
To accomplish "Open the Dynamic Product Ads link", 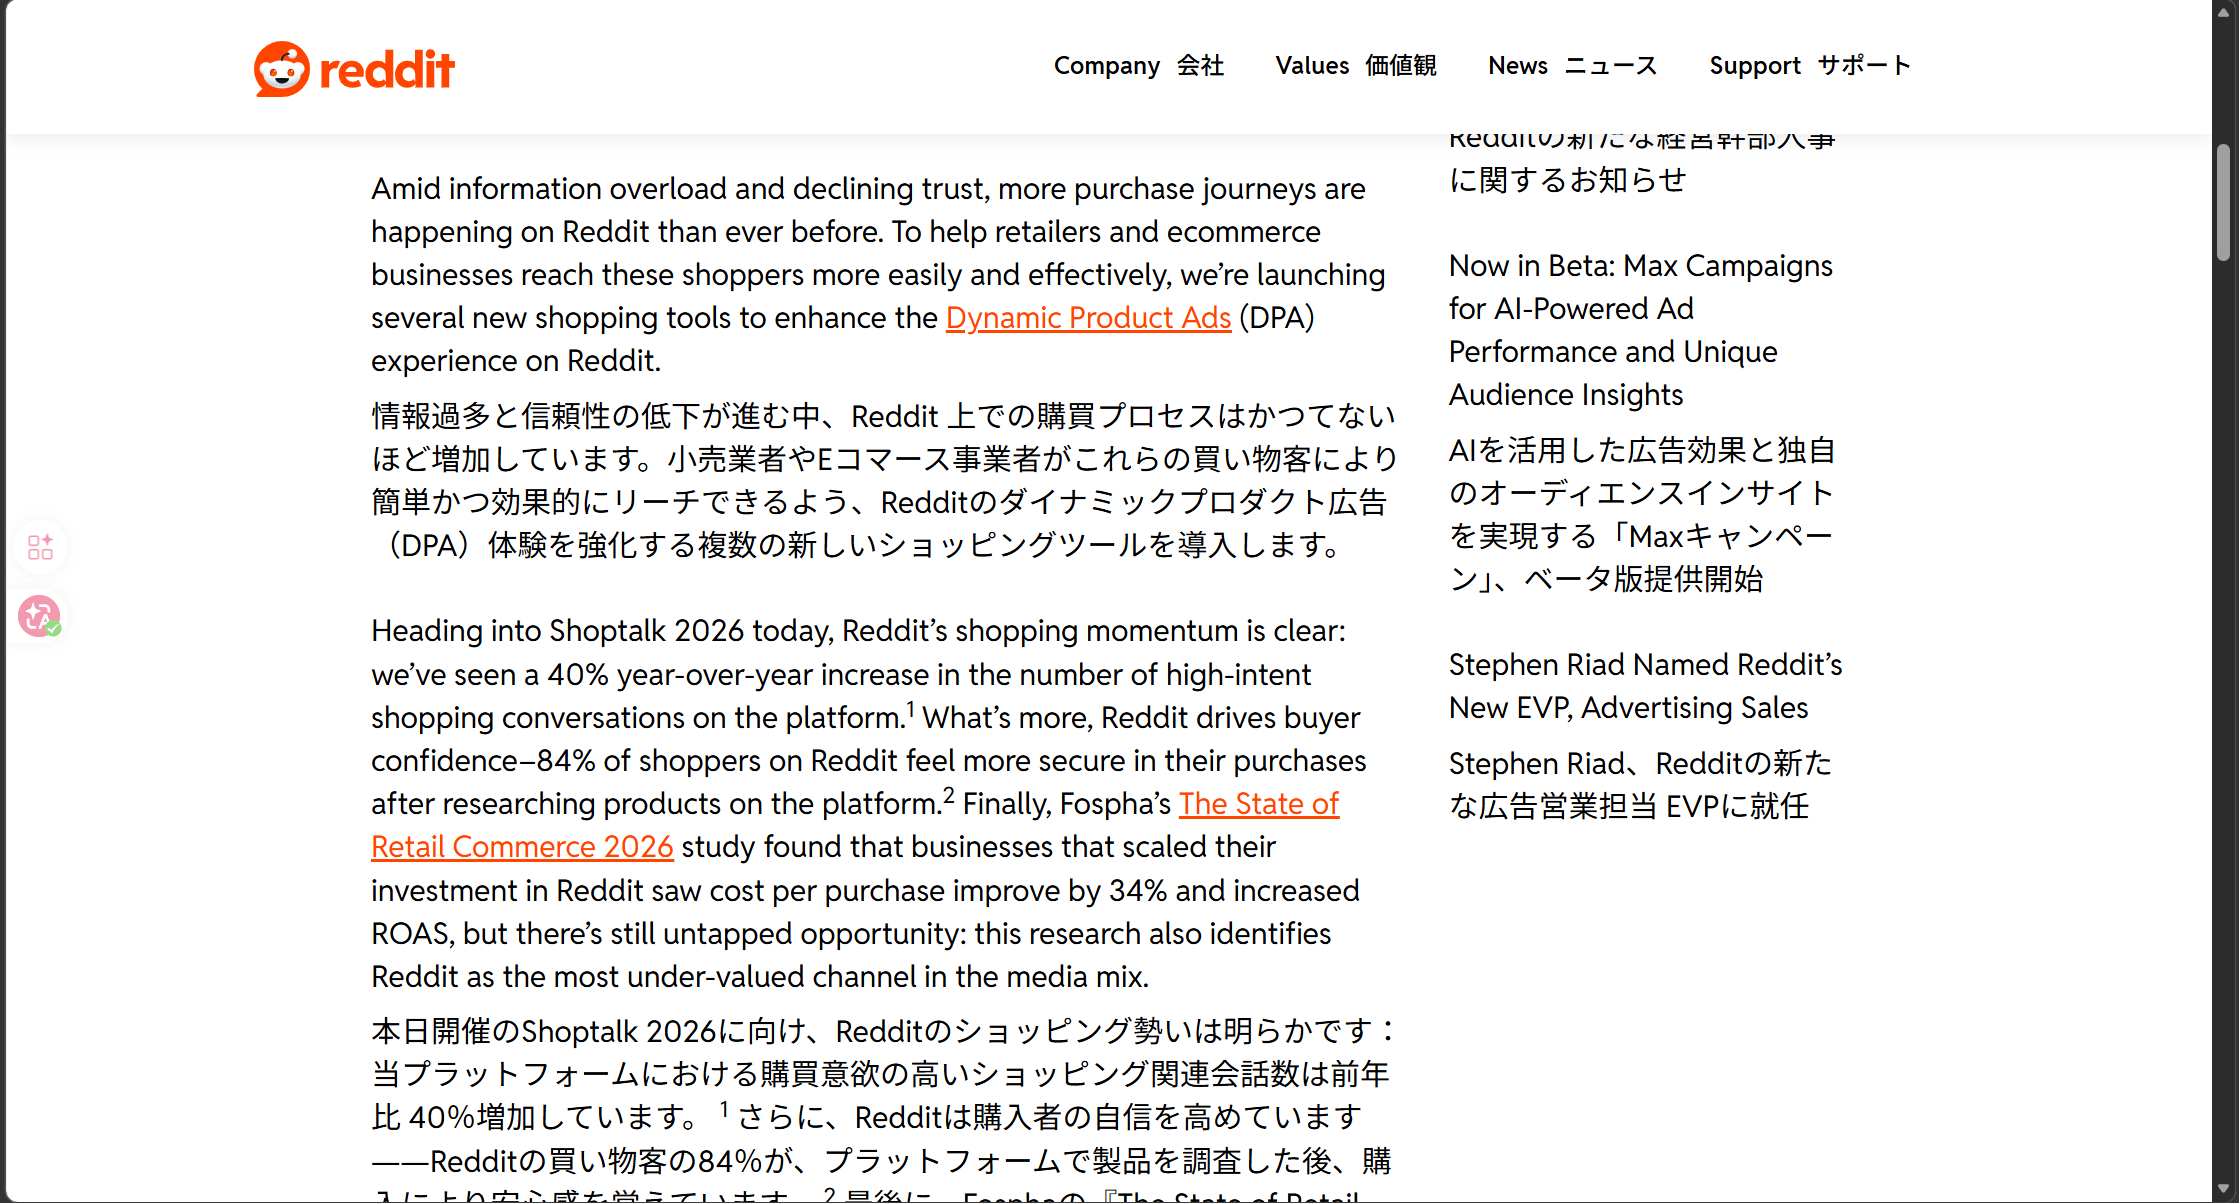I will [x=1088, y=318].
